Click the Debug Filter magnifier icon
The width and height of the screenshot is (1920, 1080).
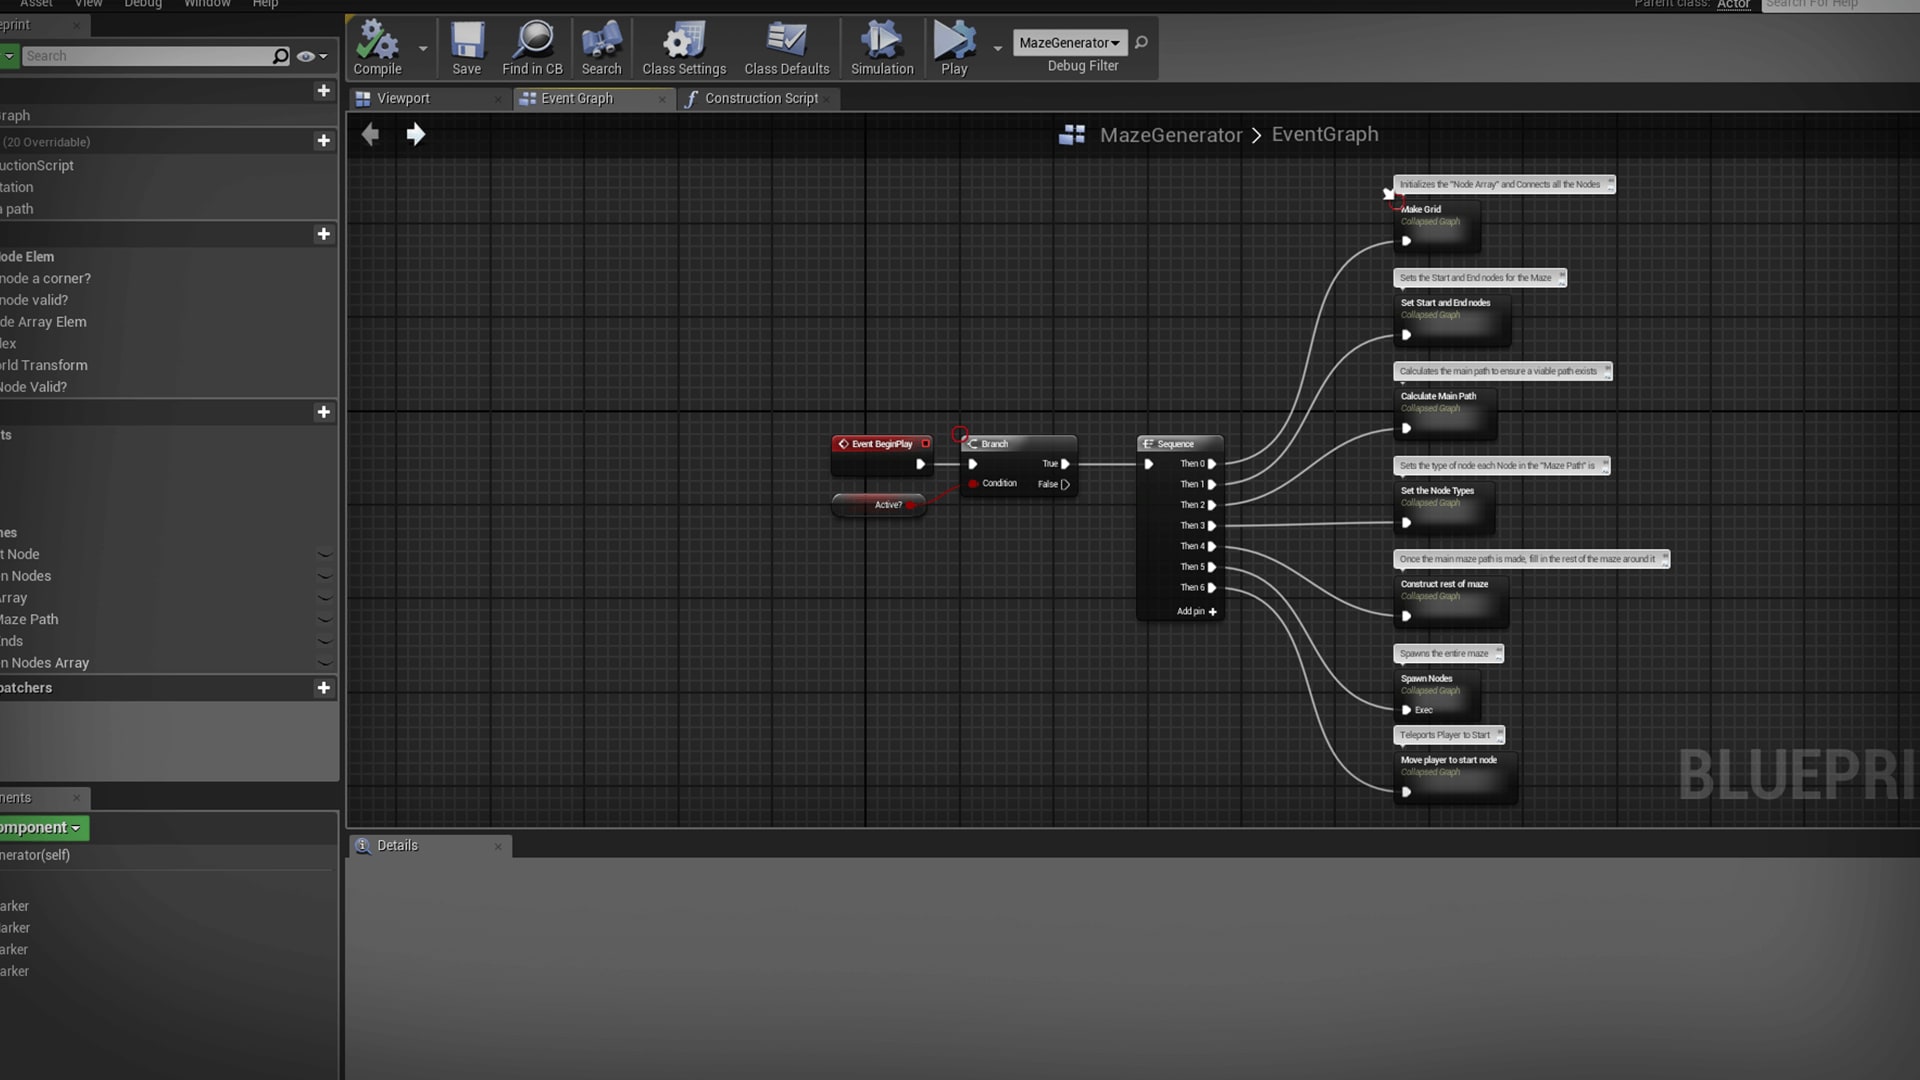point(1141,42)
